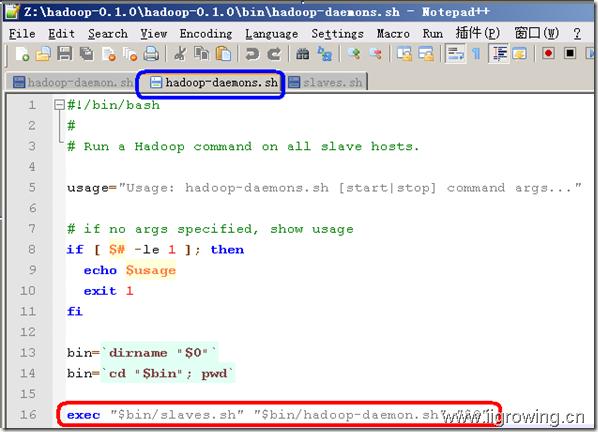Open the Language menu
Image resolution: width=598 pixels, height=432 pixels.
tap(272, 34)
